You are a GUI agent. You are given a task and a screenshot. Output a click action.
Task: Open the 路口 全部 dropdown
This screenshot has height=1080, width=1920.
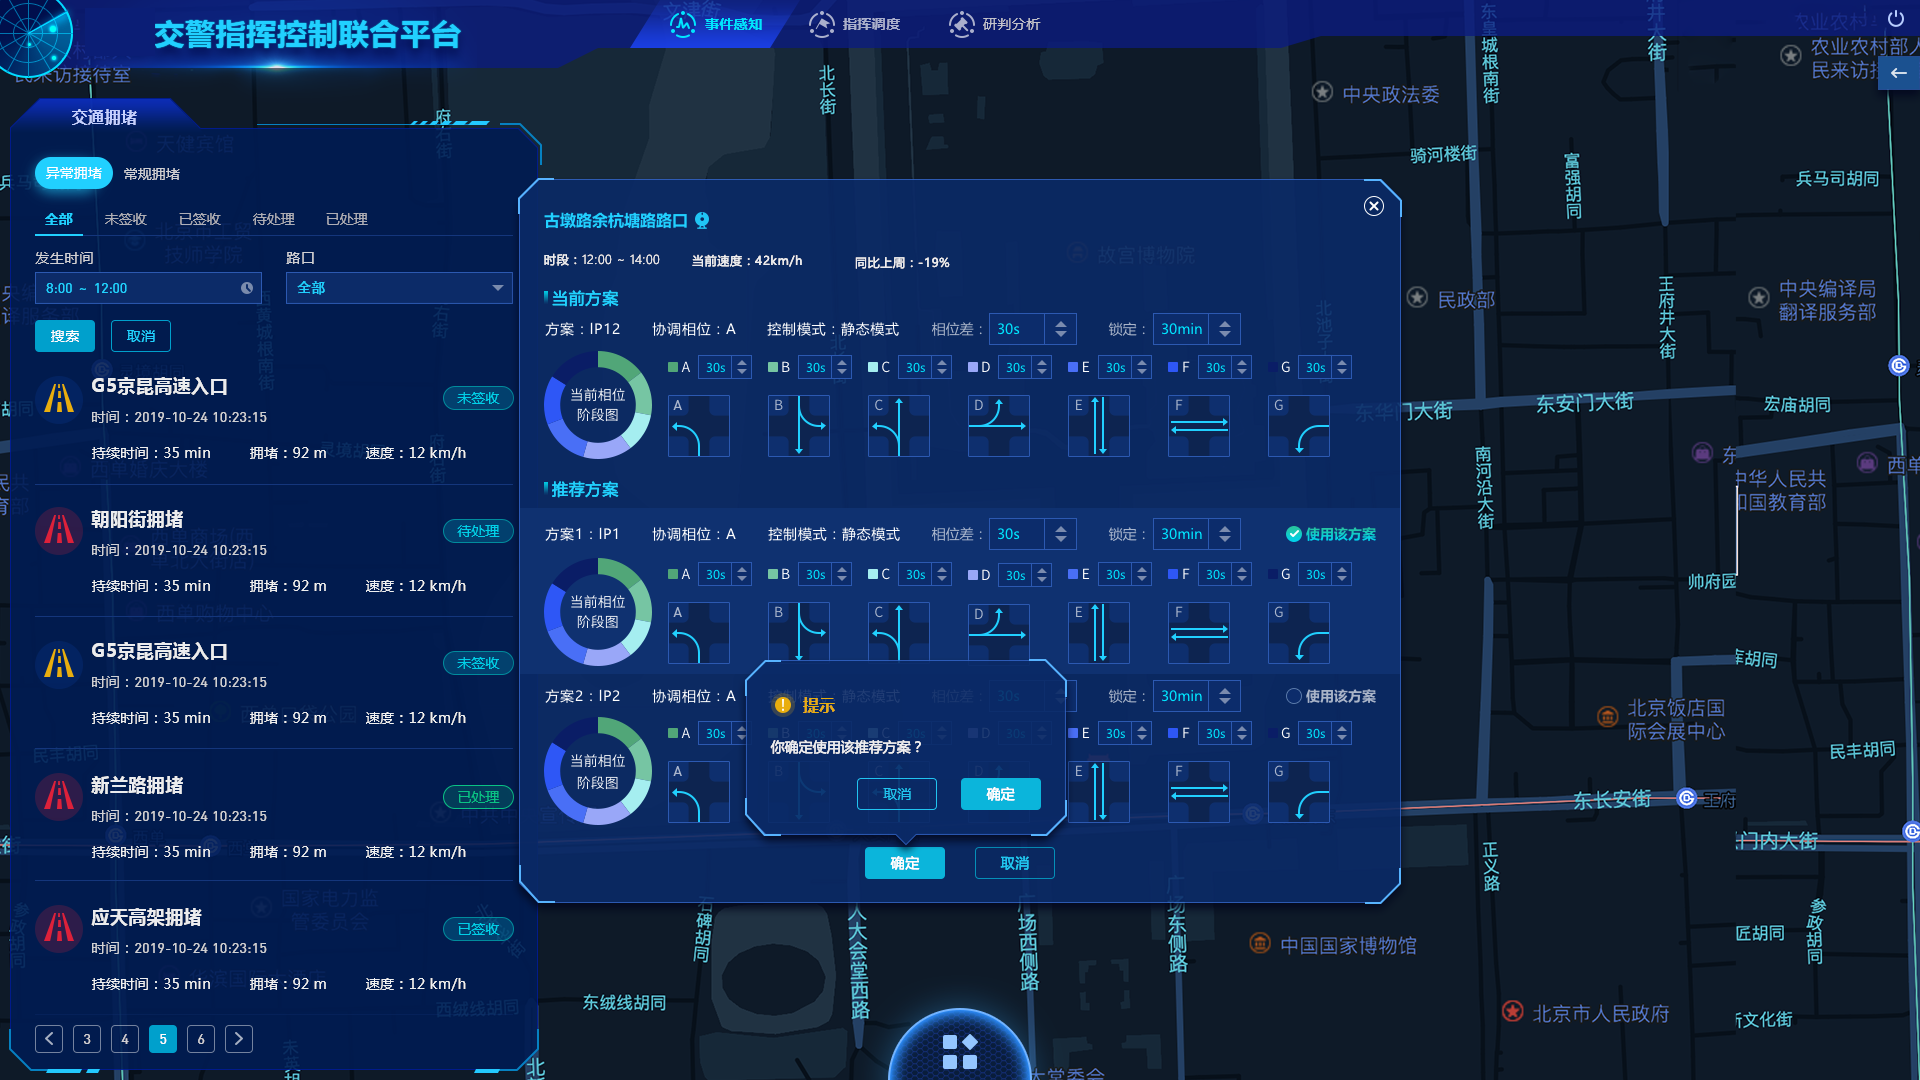399,288
